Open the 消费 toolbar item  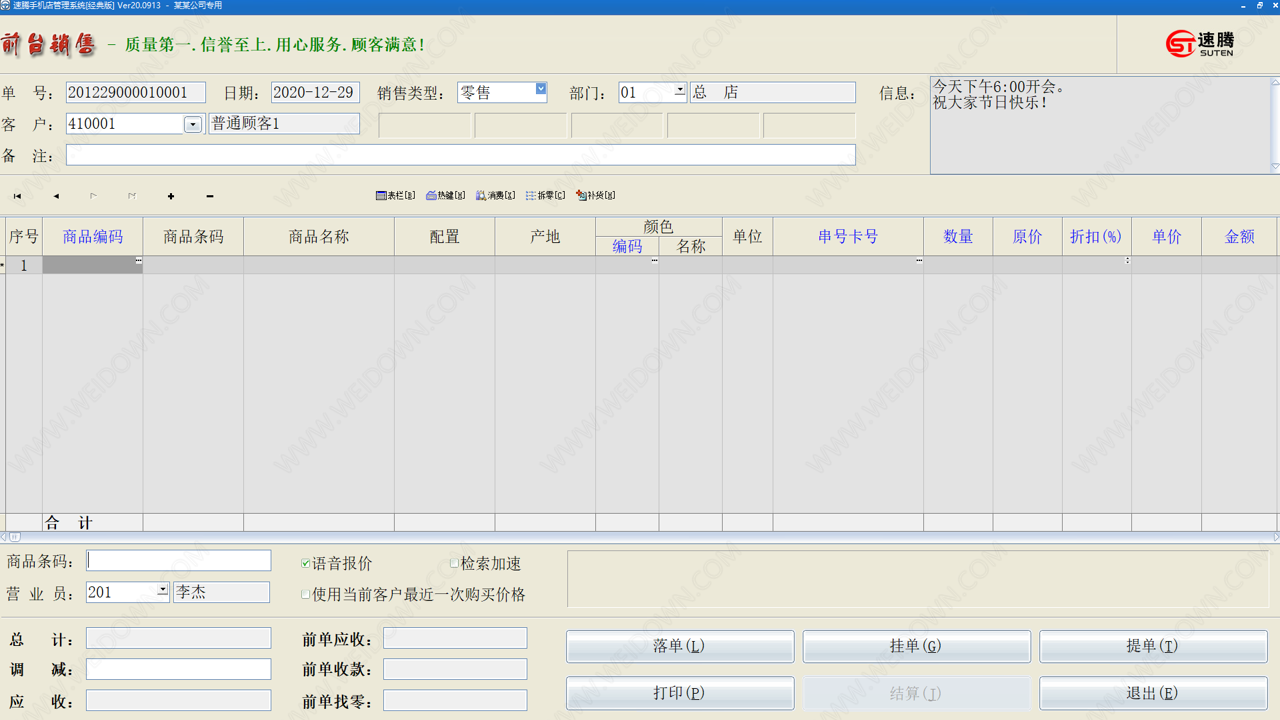click(x=495, y=196)
